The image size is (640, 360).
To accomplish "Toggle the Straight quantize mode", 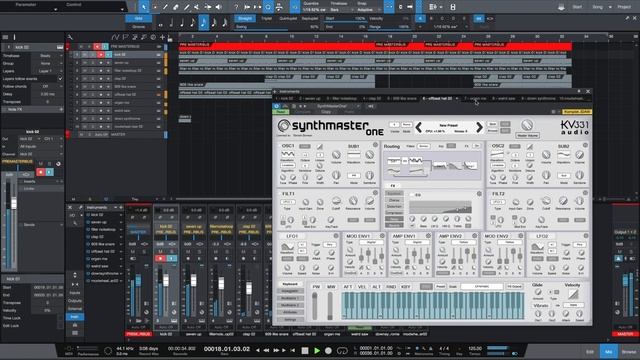I will (x=244, y=18).
